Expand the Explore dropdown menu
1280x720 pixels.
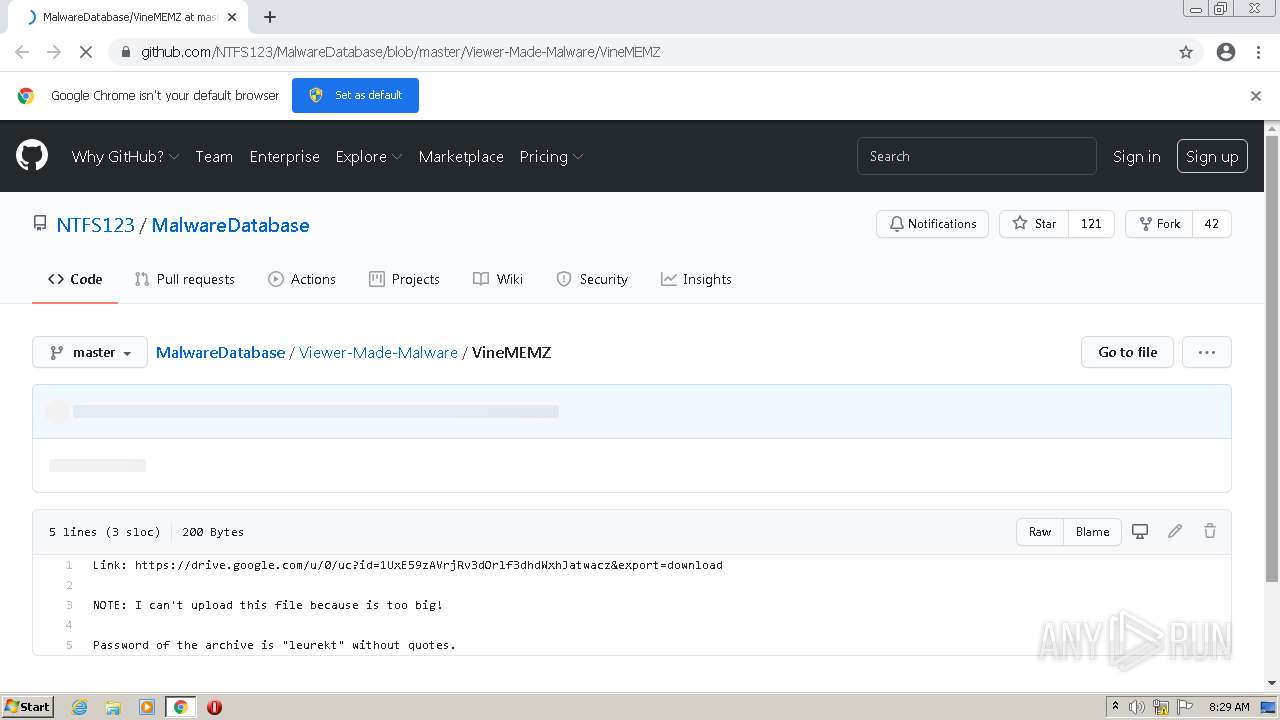[x=369, y=156]
